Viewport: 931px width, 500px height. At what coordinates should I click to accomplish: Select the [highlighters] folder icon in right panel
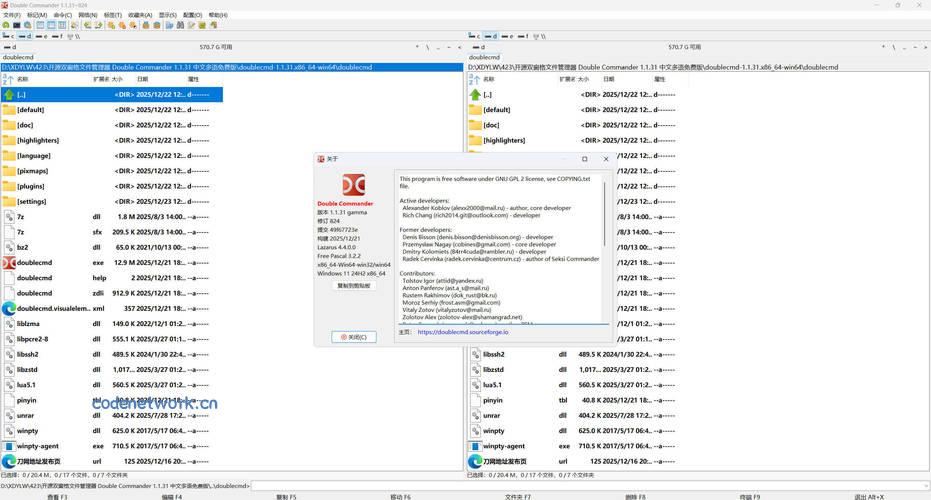[475, 140]
